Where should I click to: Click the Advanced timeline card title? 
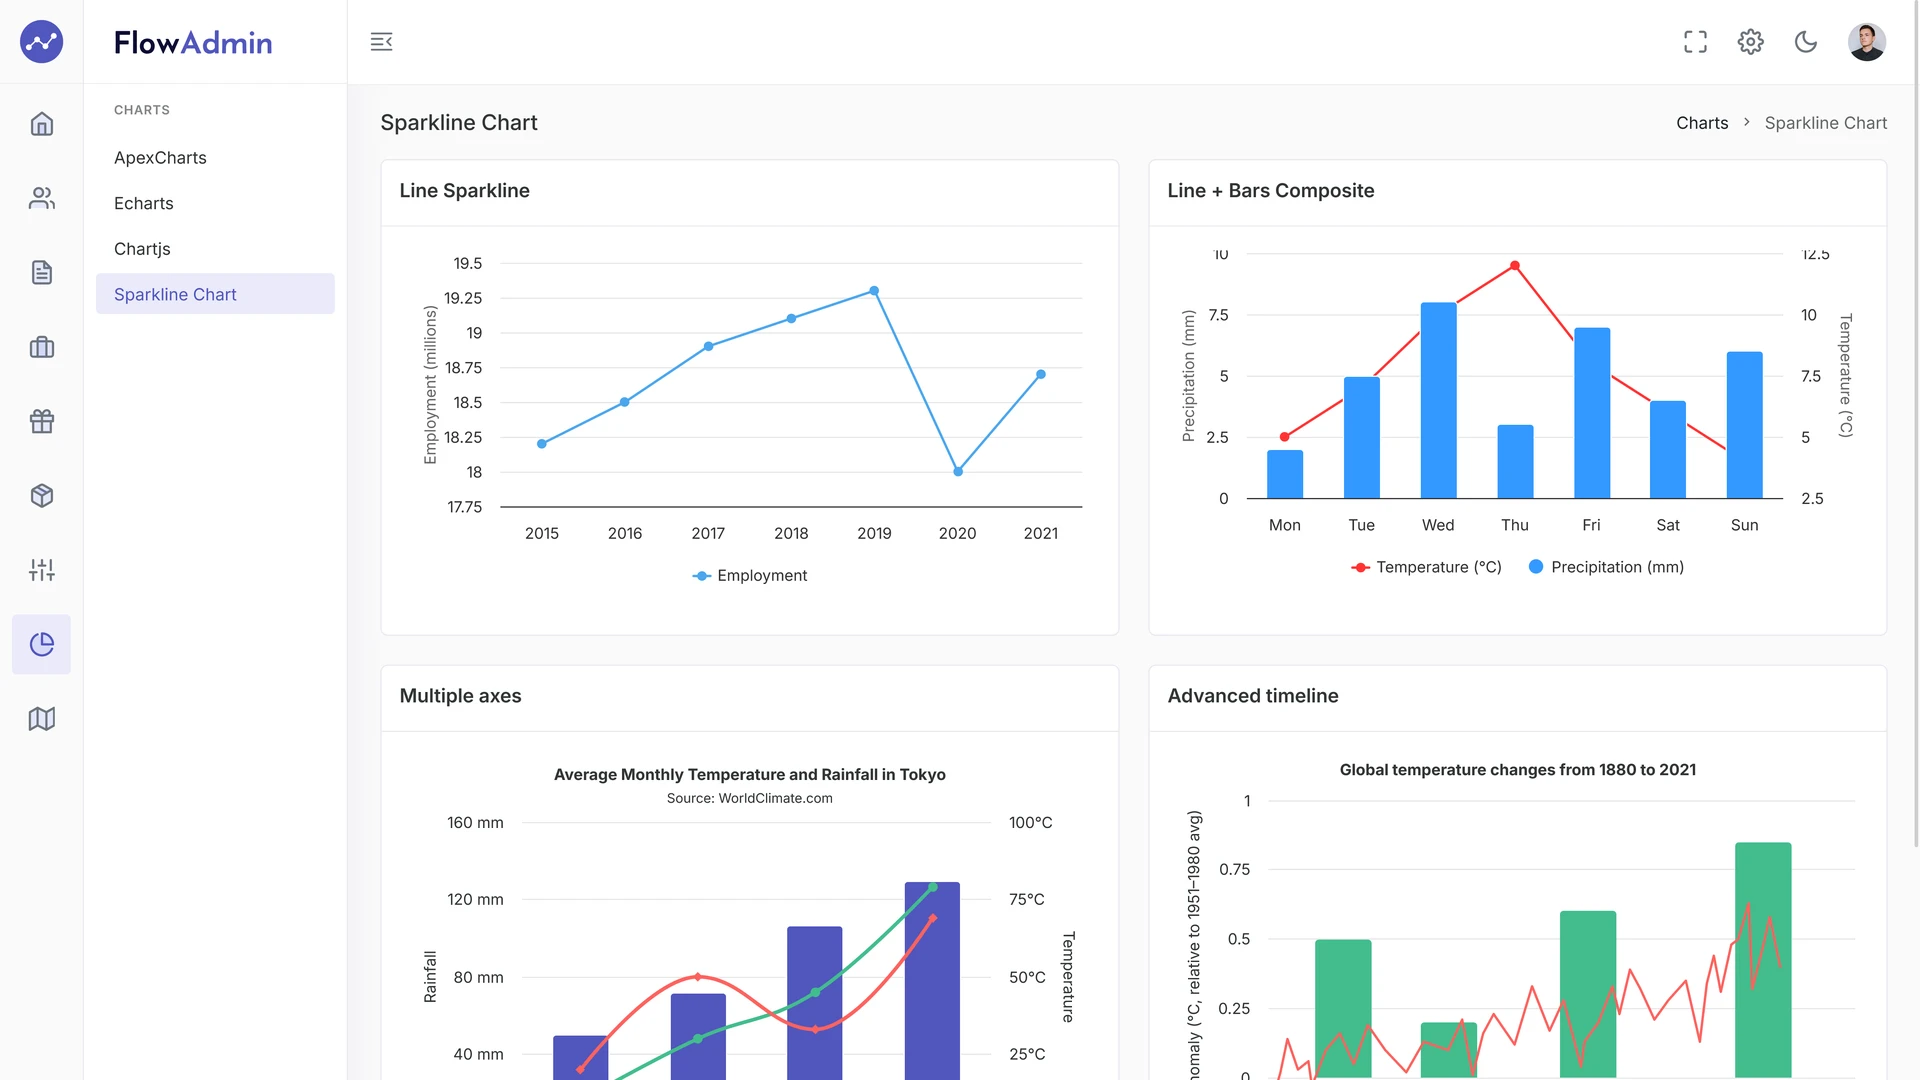[1252, 696]
